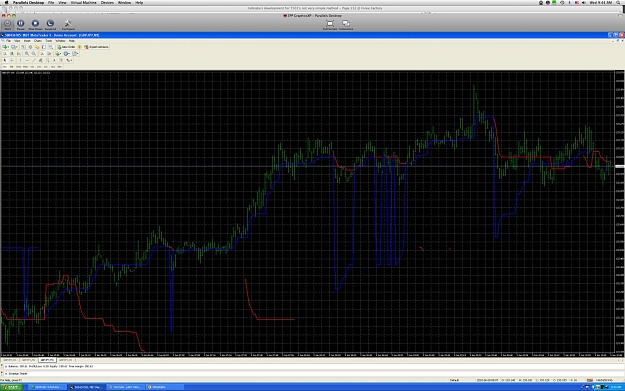Open the Strategy Tester toolbar icon
The width and height of the screenshot is (625, 391).
[x=51, y=47]
